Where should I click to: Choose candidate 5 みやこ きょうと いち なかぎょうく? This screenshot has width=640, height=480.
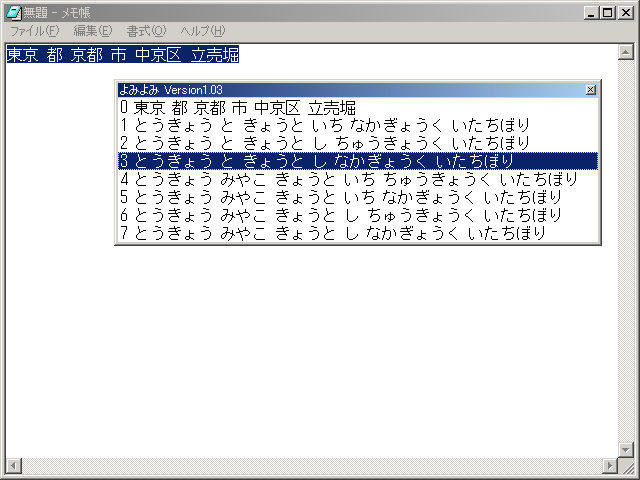click(358, 197)
